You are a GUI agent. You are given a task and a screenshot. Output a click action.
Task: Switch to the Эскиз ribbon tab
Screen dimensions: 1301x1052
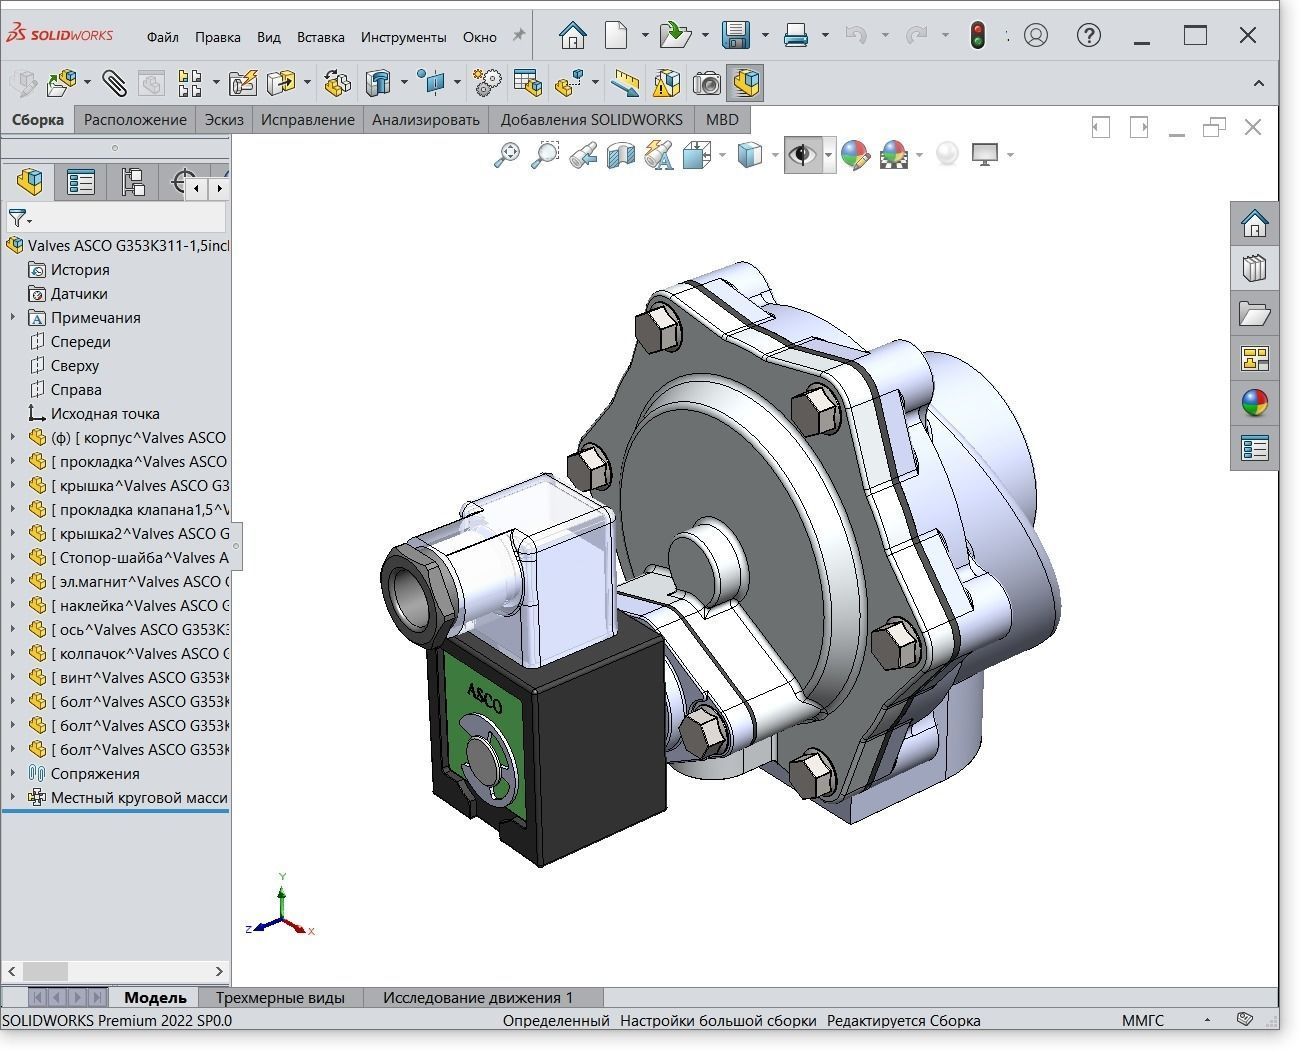[x=224, y=120]
